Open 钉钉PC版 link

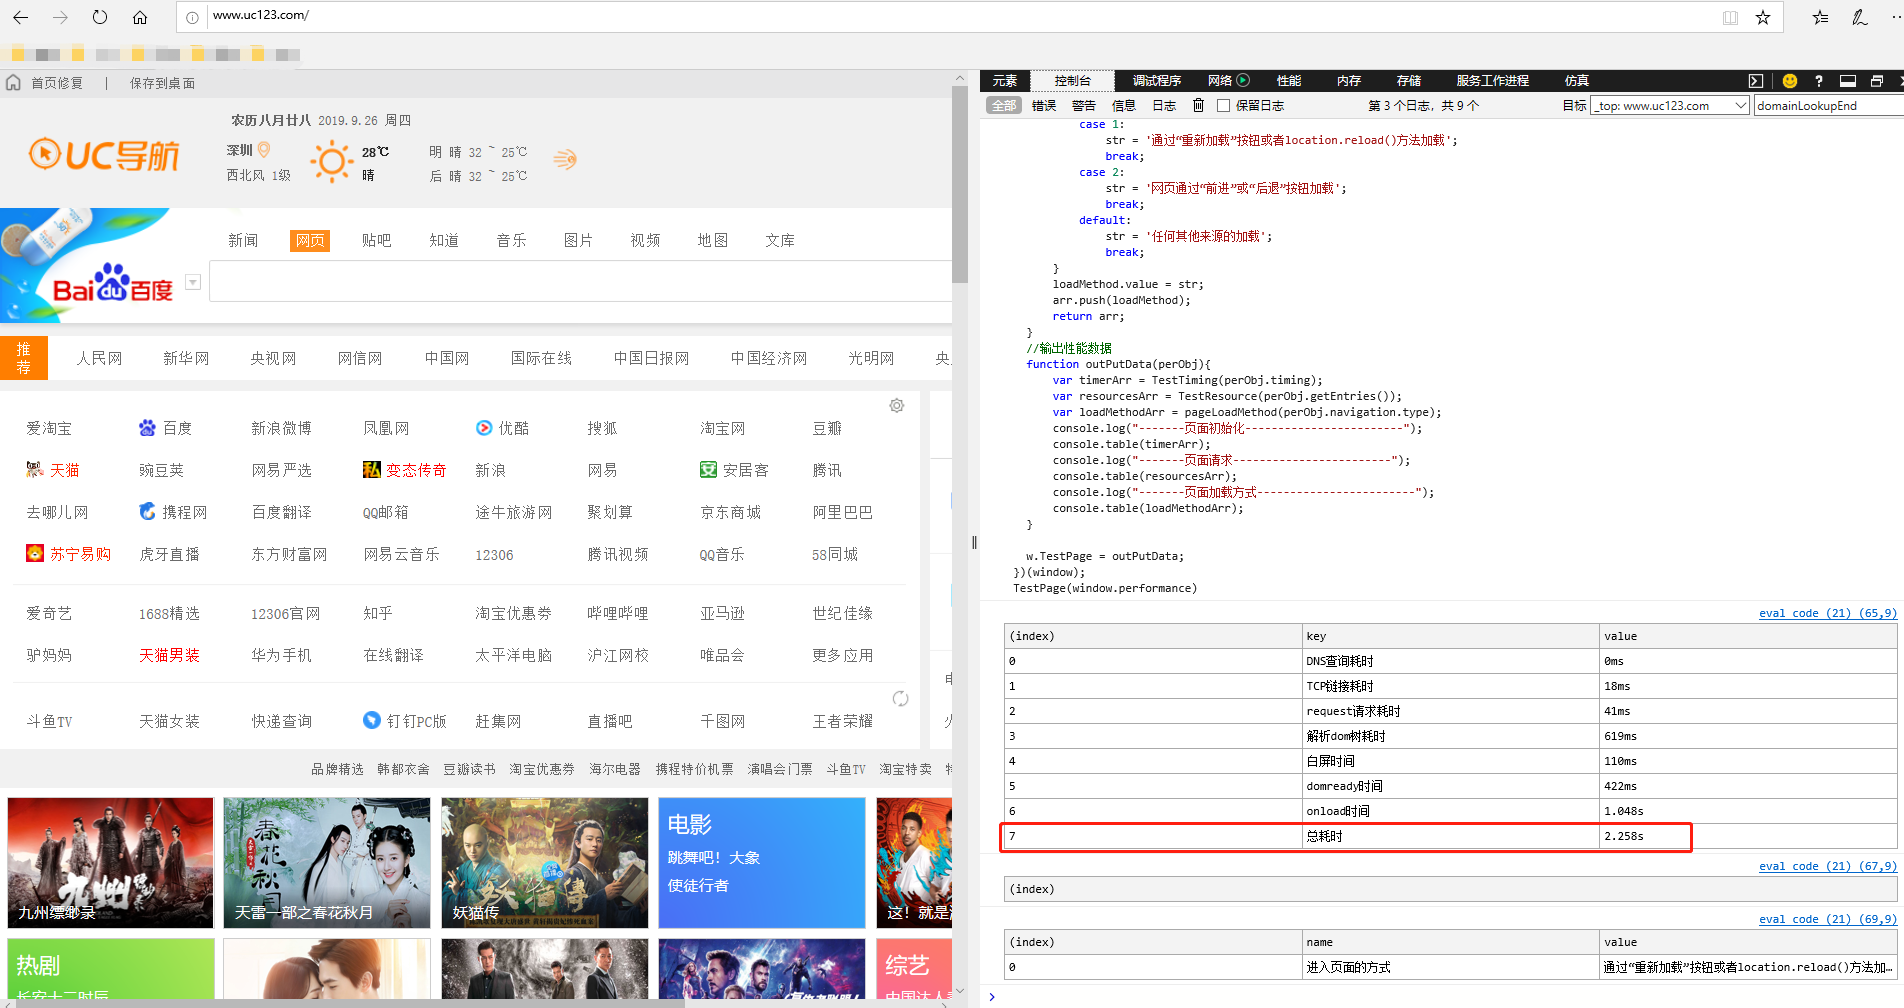tap(405, 721)
